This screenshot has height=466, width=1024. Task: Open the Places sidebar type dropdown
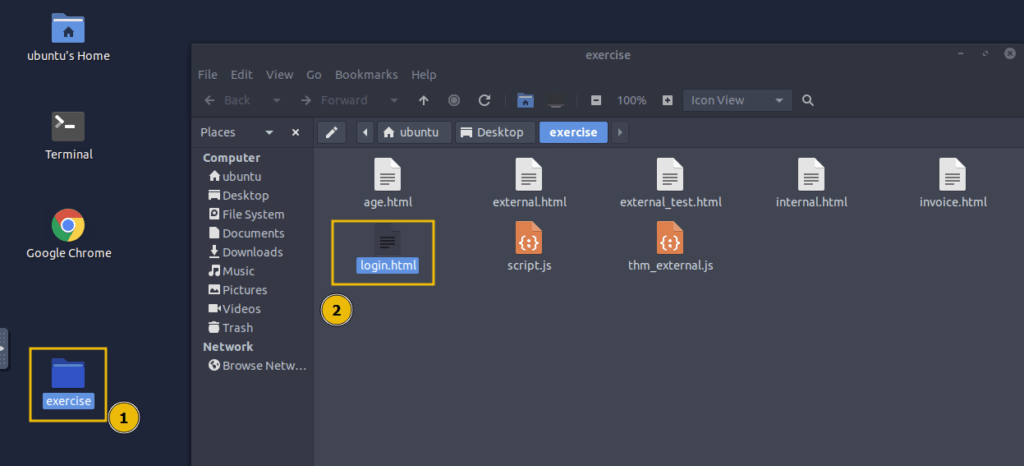click(270, 132)
